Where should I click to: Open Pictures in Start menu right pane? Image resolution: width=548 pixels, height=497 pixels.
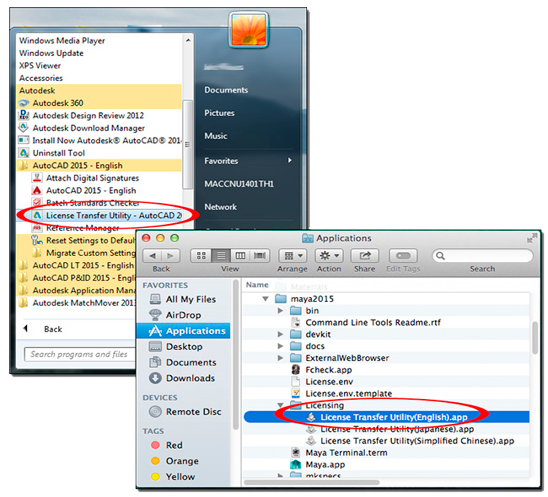tap(219, 113)
